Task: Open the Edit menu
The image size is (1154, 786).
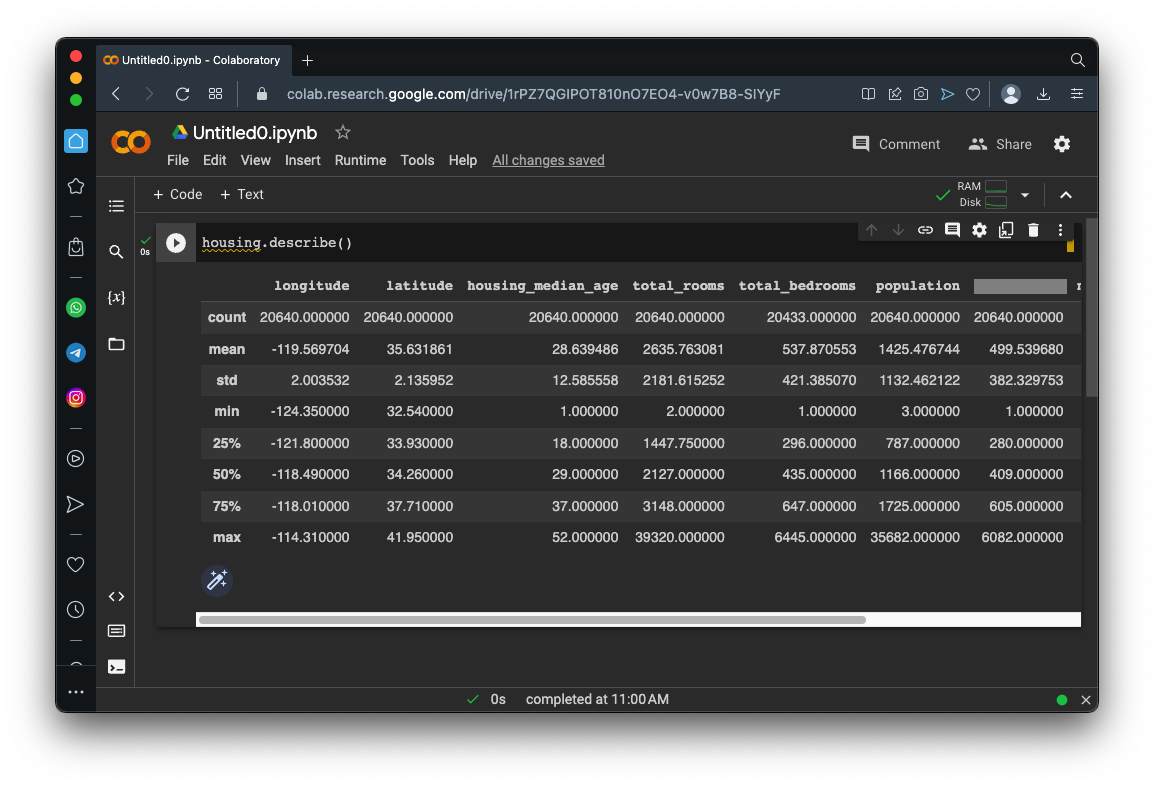Action: click(215, 160)
